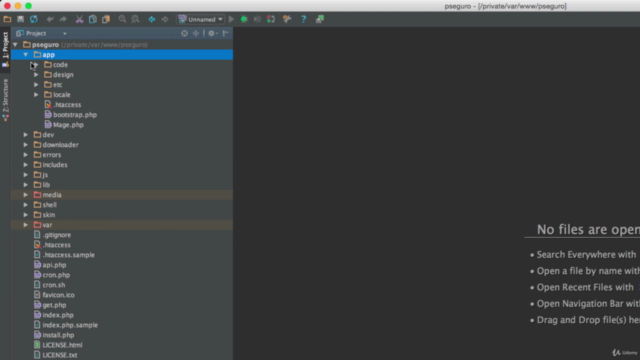Expand the etc folder
The image size is (640, 360).
point(36,84)
